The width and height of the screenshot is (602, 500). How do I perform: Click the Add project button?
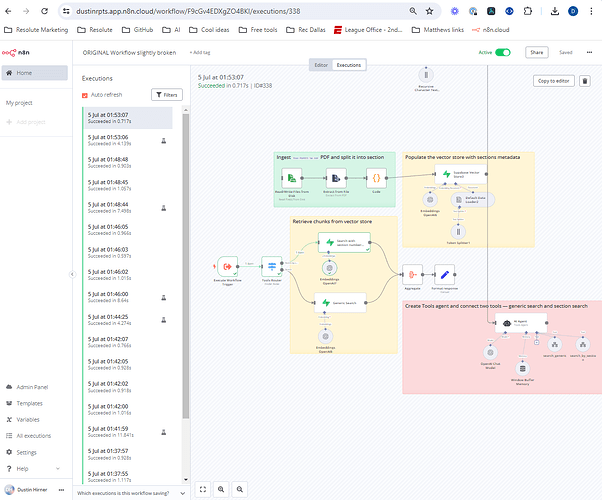26,122
